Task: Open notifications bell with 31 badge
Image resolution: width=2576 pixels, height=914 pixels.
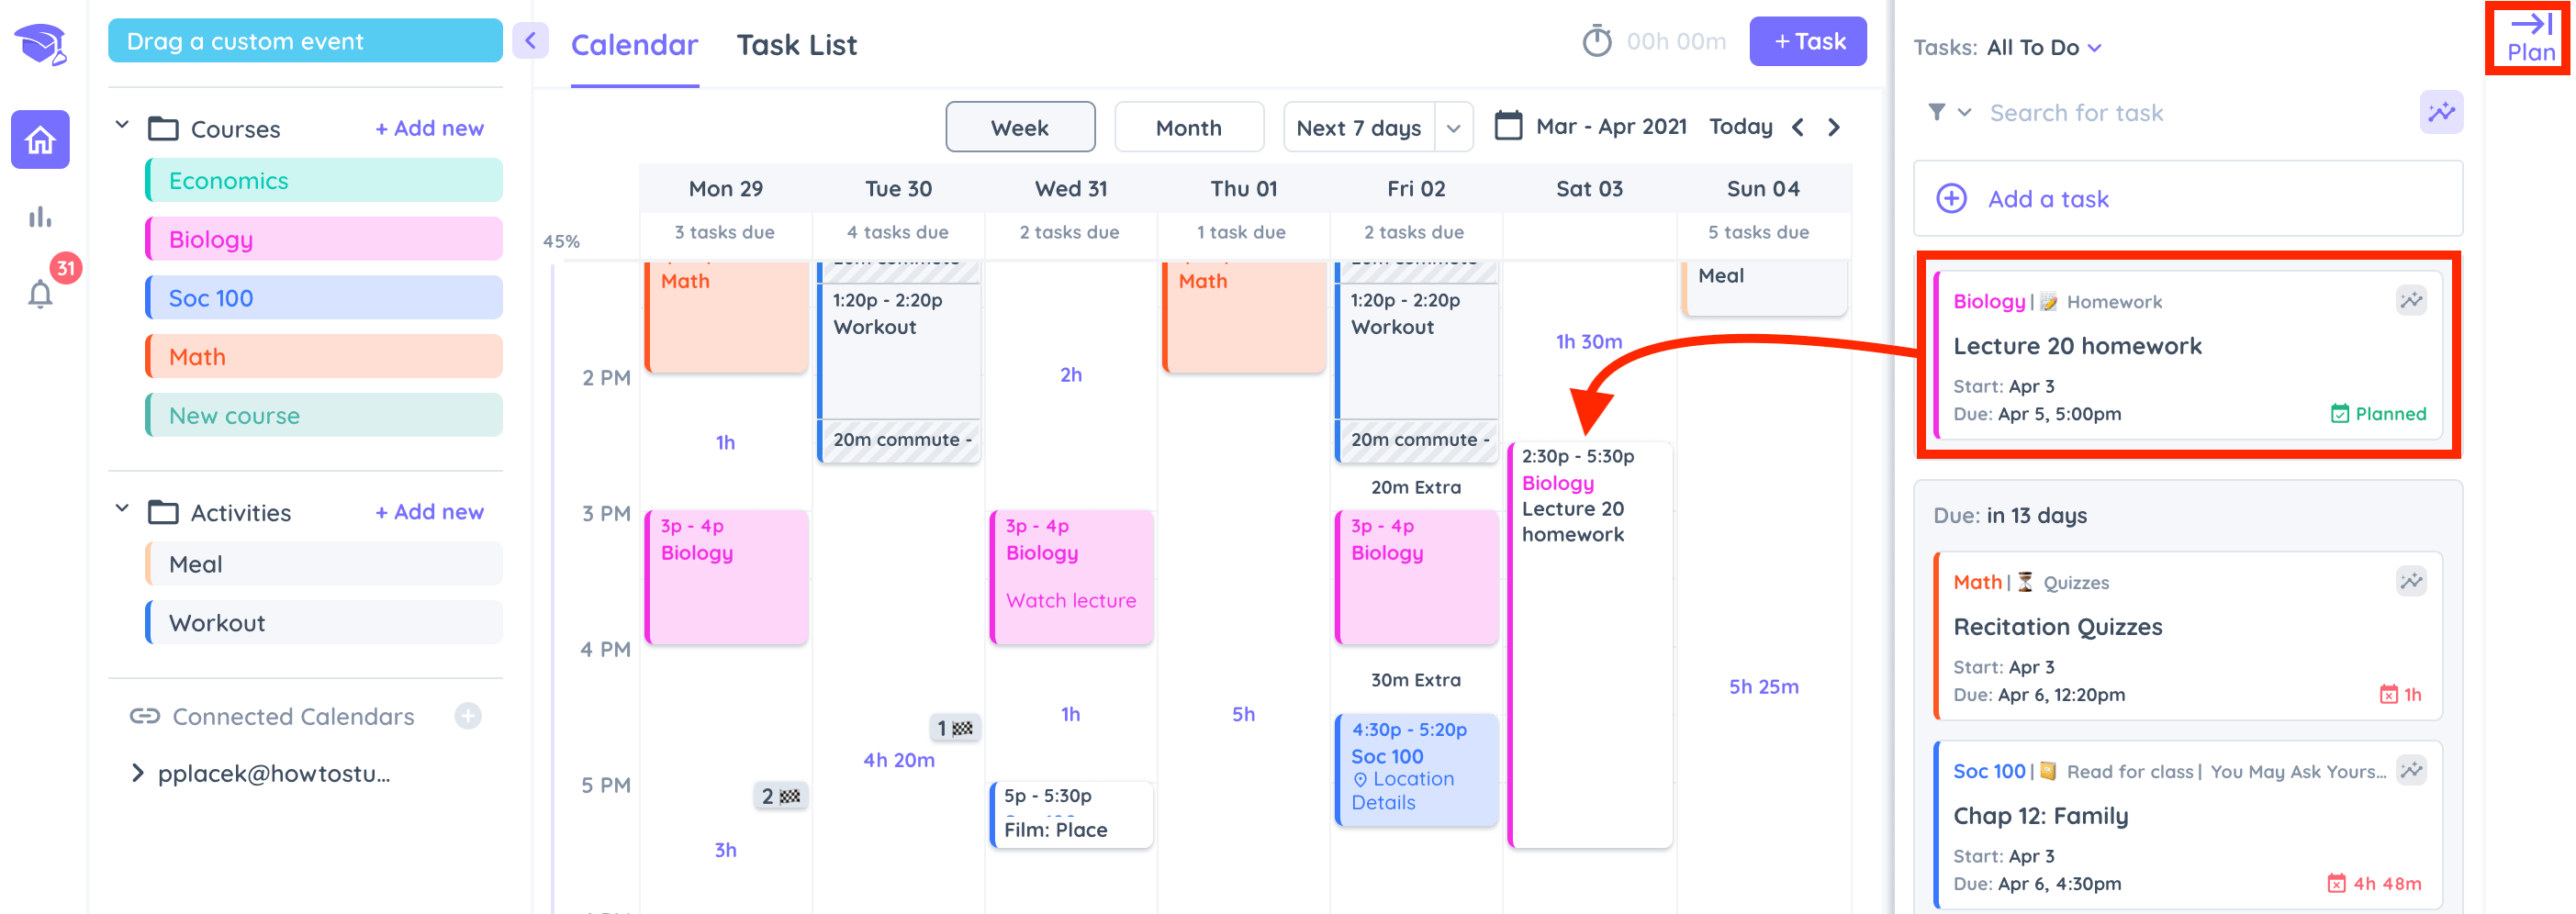Action: [x=40, y=294]
